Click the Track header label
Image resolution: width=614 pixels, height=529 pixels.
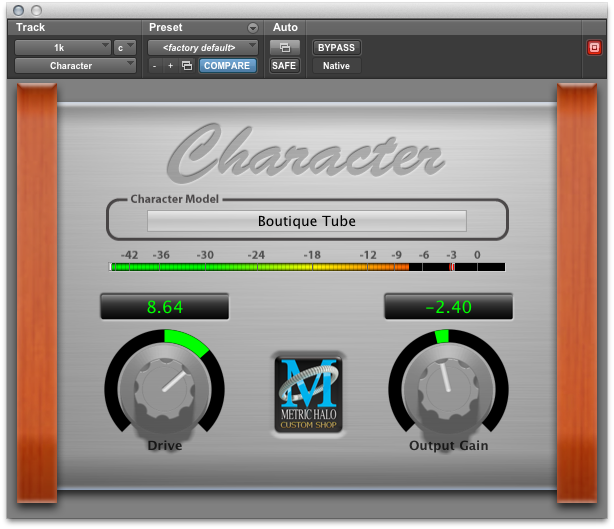tap(31, 27)
